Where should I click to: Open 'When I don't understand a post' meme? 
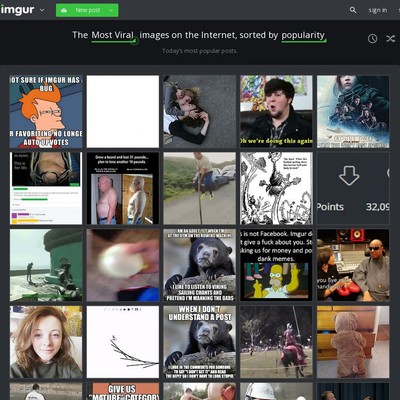click(199, 342)
